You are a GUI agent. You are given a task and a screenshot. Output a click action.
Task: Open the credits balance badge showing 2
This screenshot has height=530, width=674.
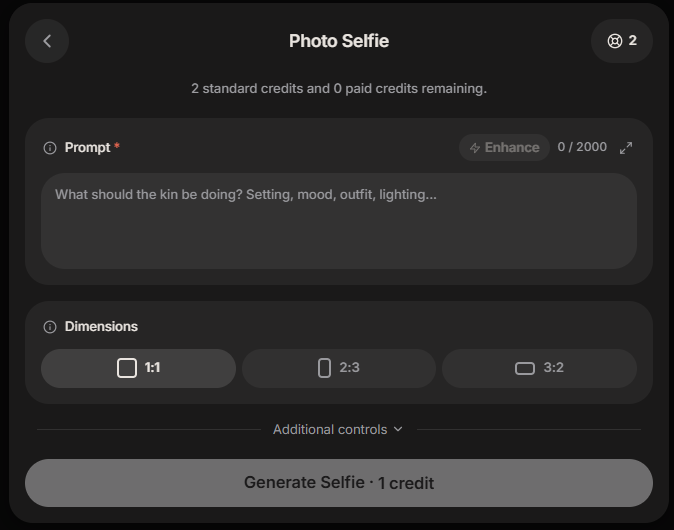pyautogui.click(x=622, y=41)
